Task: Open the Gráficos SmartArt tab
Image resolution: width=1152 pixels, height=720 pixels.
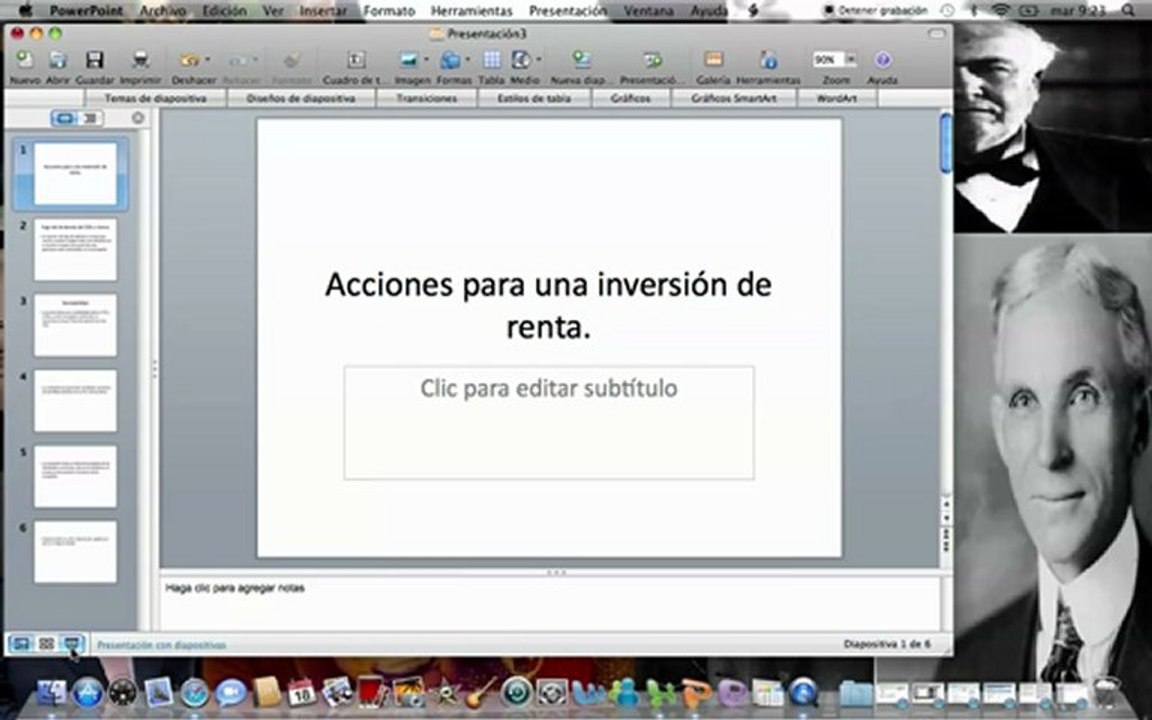Action: tap(733, 98)
